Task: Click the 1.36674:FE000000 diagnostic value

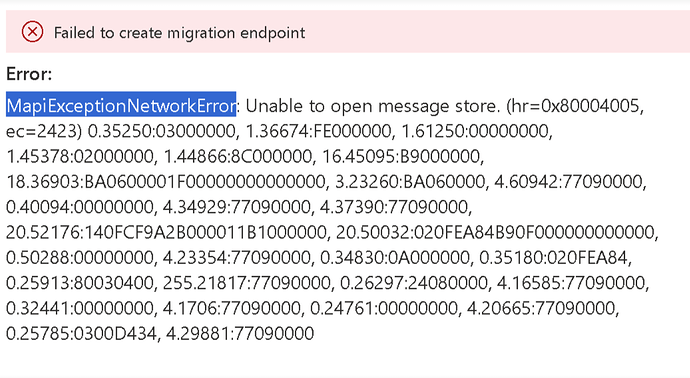Action: 319,131
